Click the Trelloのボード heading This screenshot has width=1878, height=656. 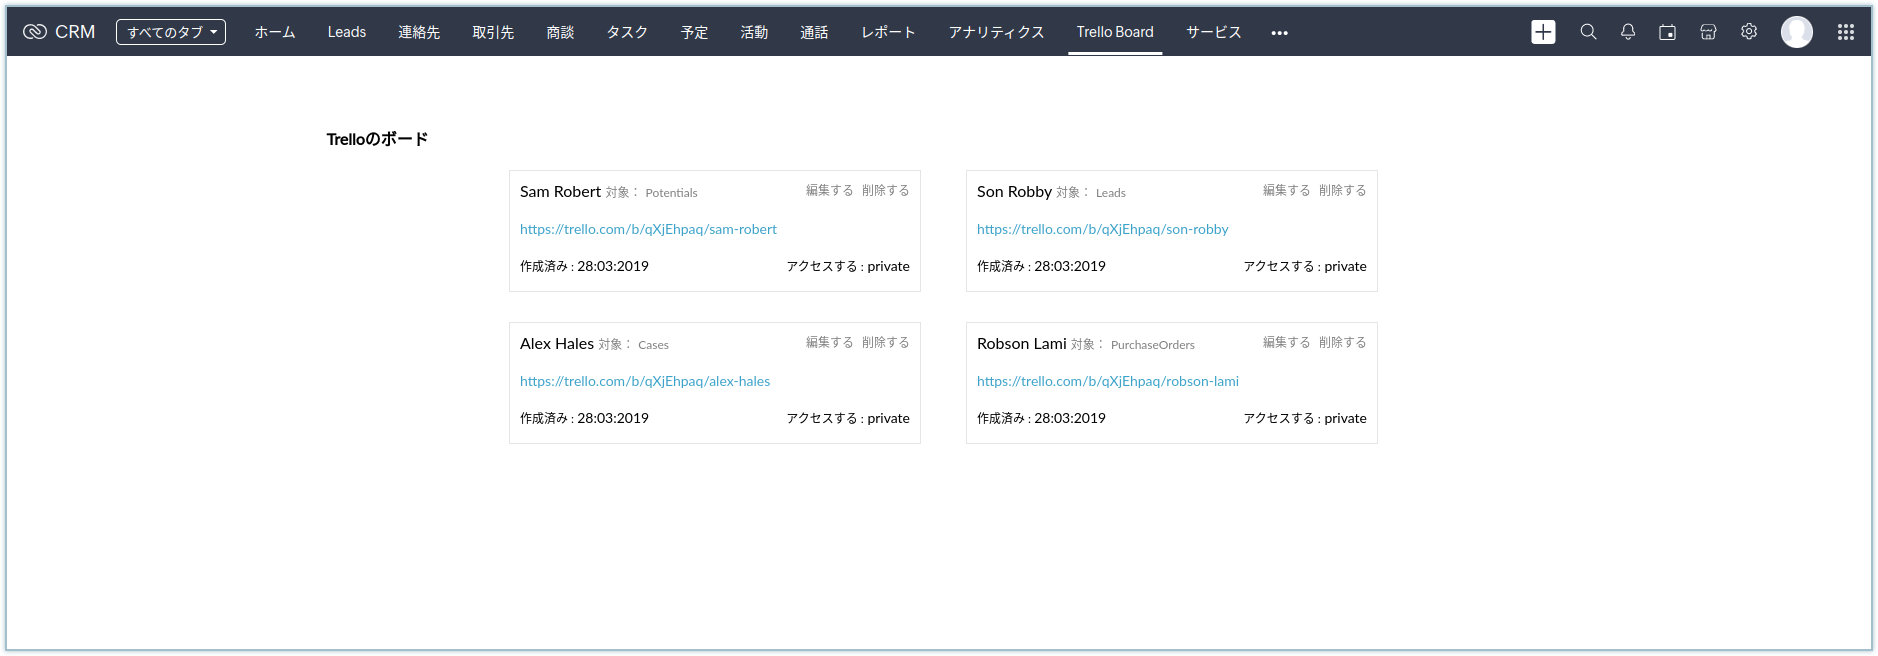click(377, 139)
